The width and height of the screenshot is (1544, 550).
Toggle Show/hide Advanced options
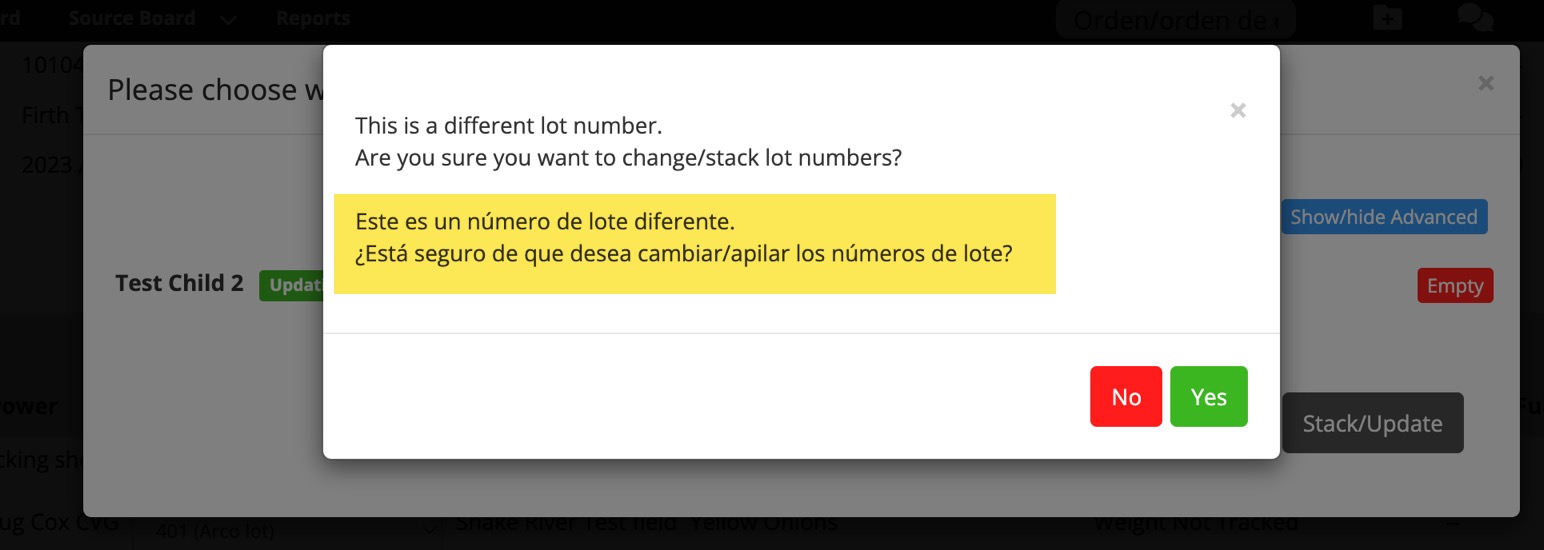point(1383,217)
